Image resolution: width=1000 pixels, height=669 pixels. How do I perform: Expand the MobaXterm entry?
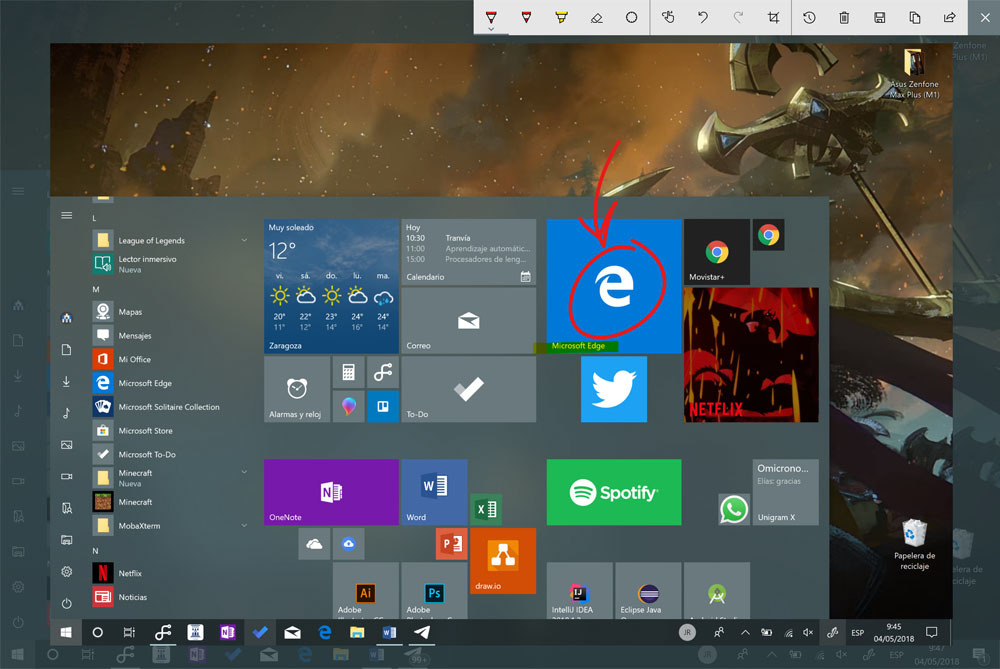[x=244, y=525]
